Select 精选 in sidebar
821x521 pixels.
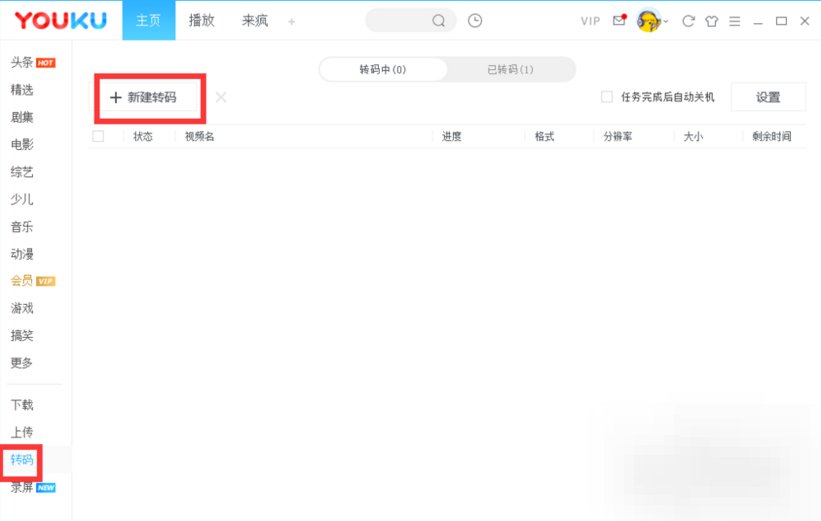pos(22,90)
